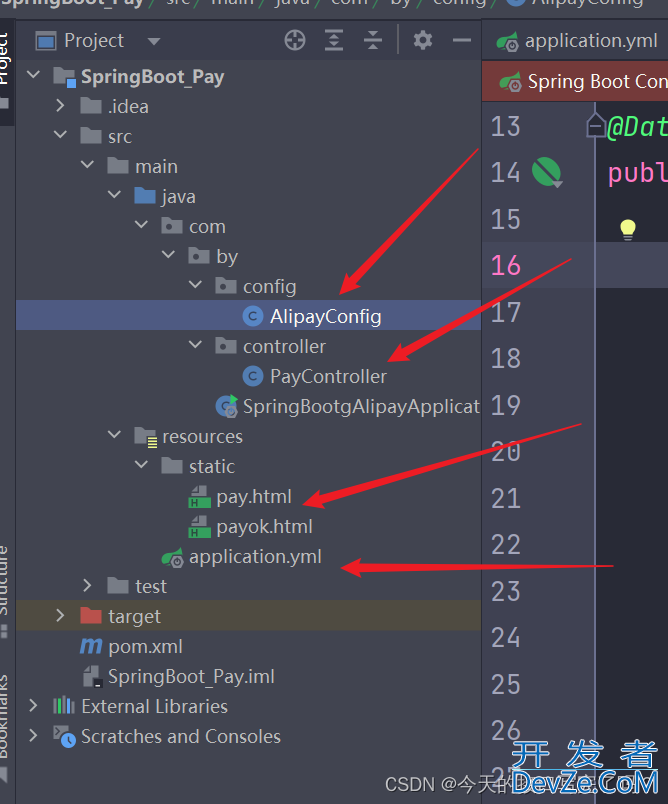
Task: Click line number 21 in gutter
Action: click(505, 498)
